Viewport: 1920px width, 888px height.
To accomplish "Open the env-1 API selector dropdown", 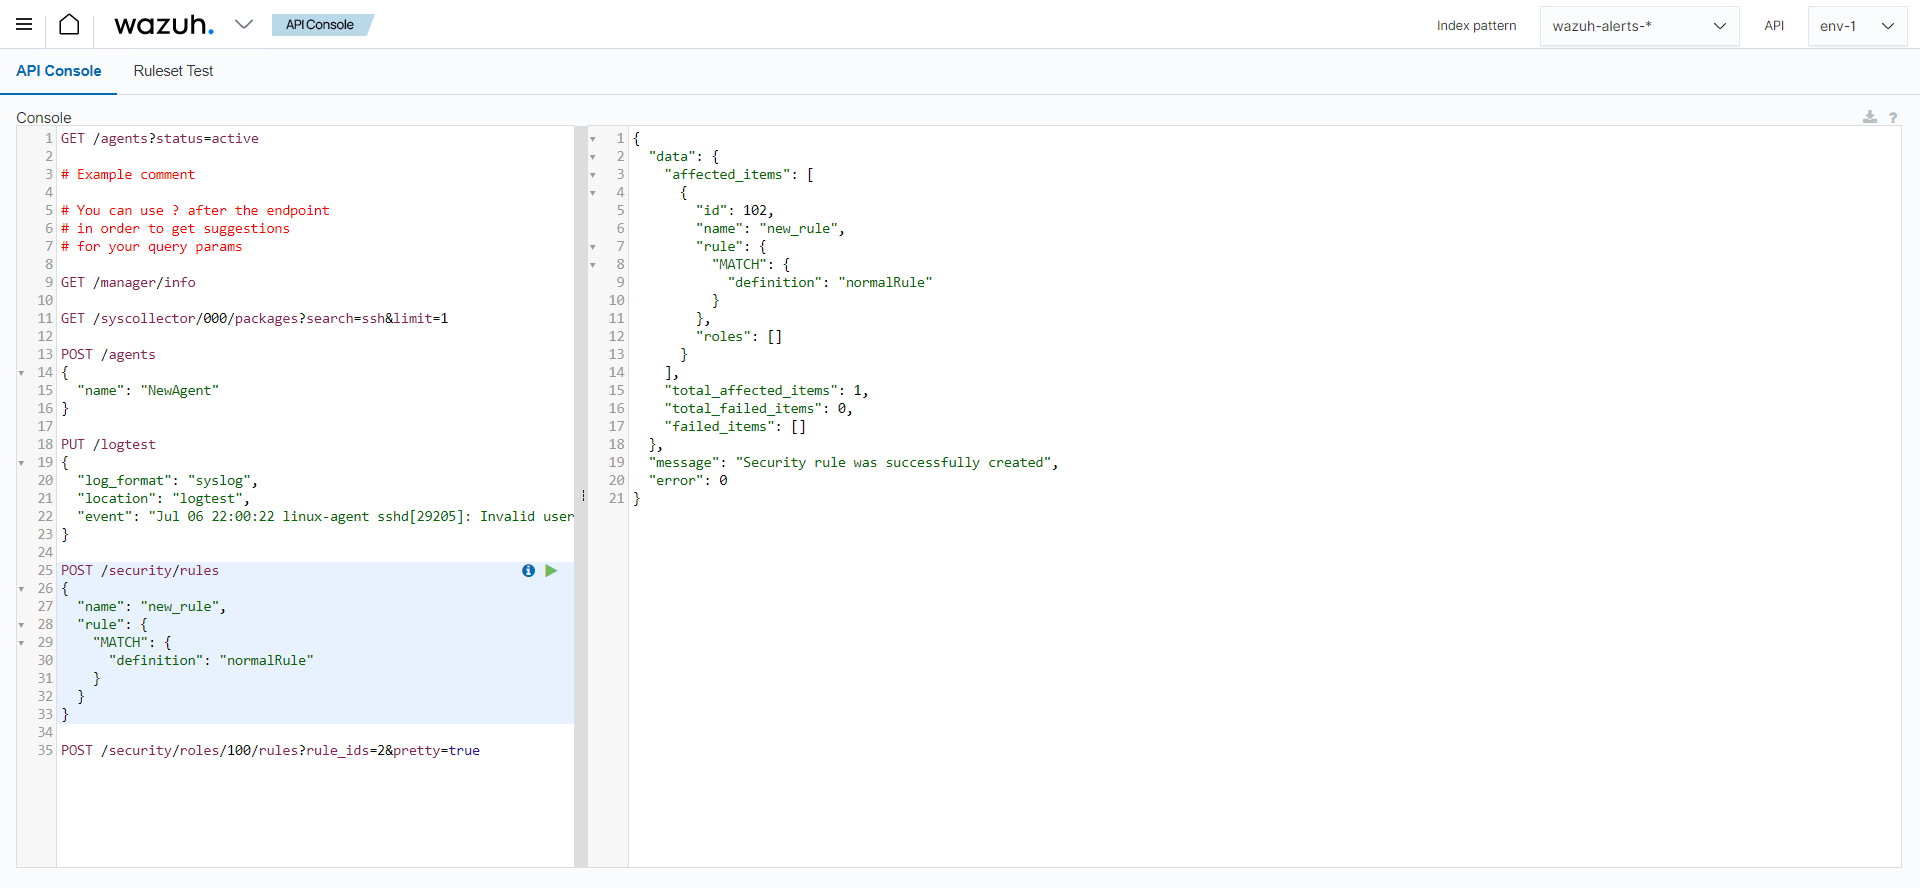I will click(x=1857, y=26).
